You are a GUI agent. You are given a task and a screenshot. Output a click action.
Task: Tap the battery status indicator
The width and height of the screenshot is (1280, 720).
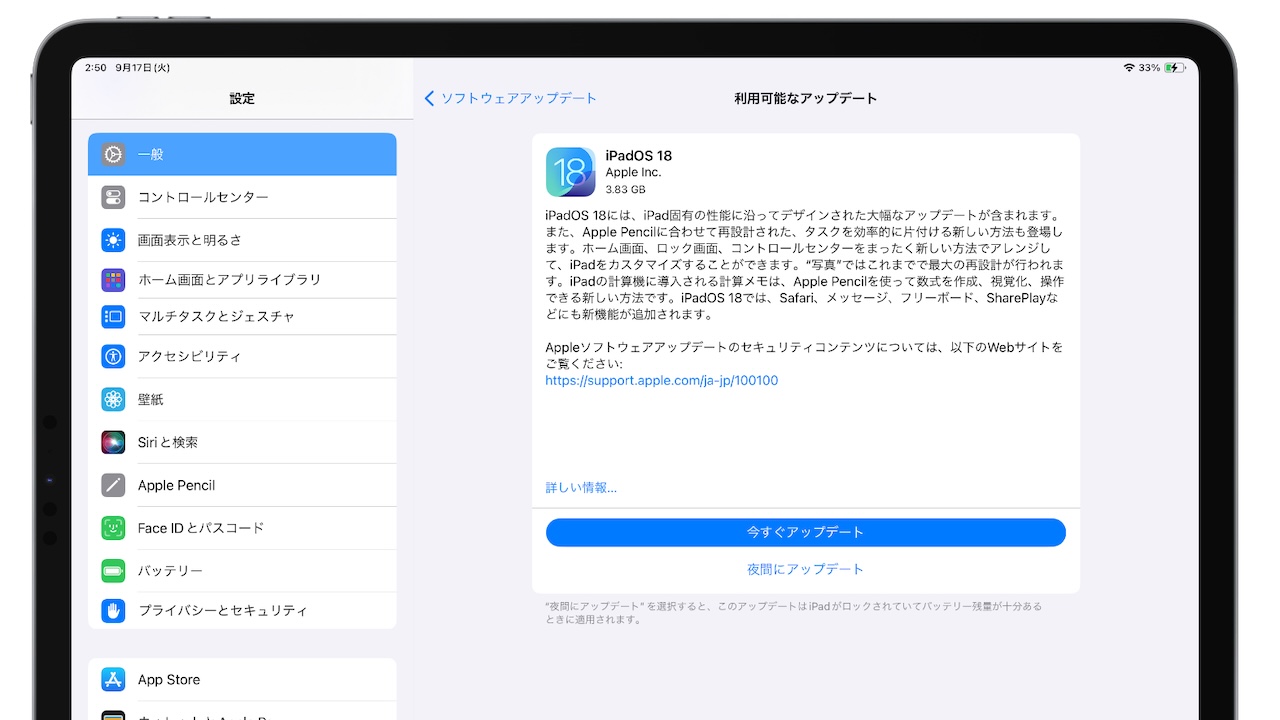[1174, 68]
